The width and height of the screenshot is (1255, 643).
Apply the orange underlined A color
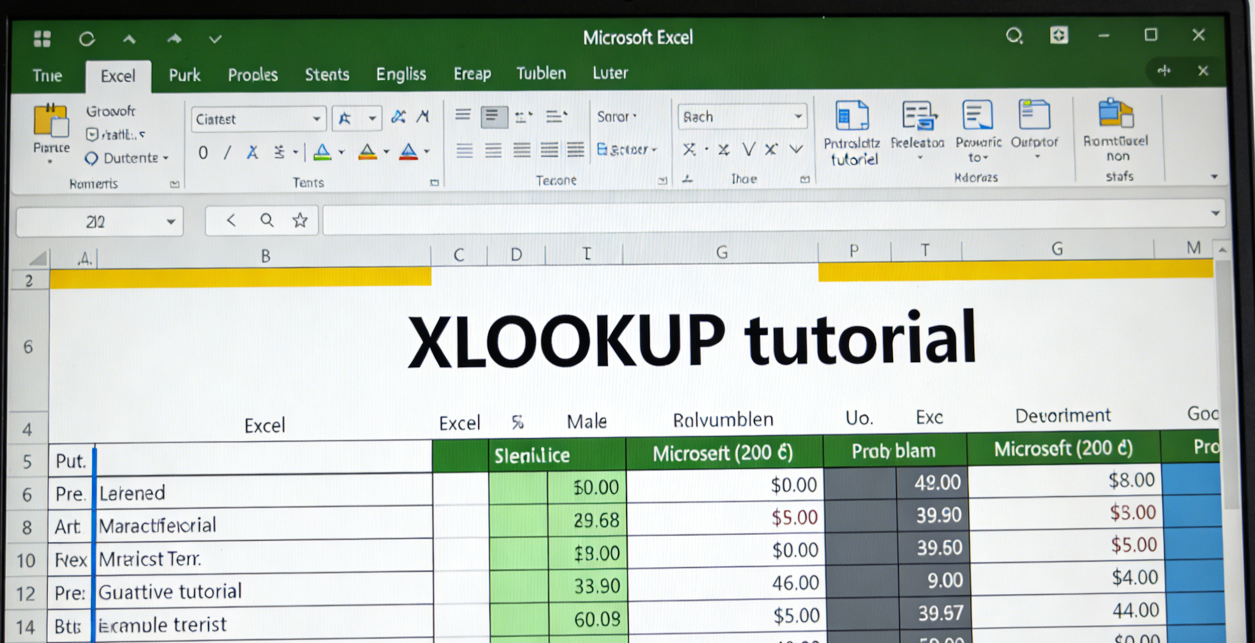[367, 153]
